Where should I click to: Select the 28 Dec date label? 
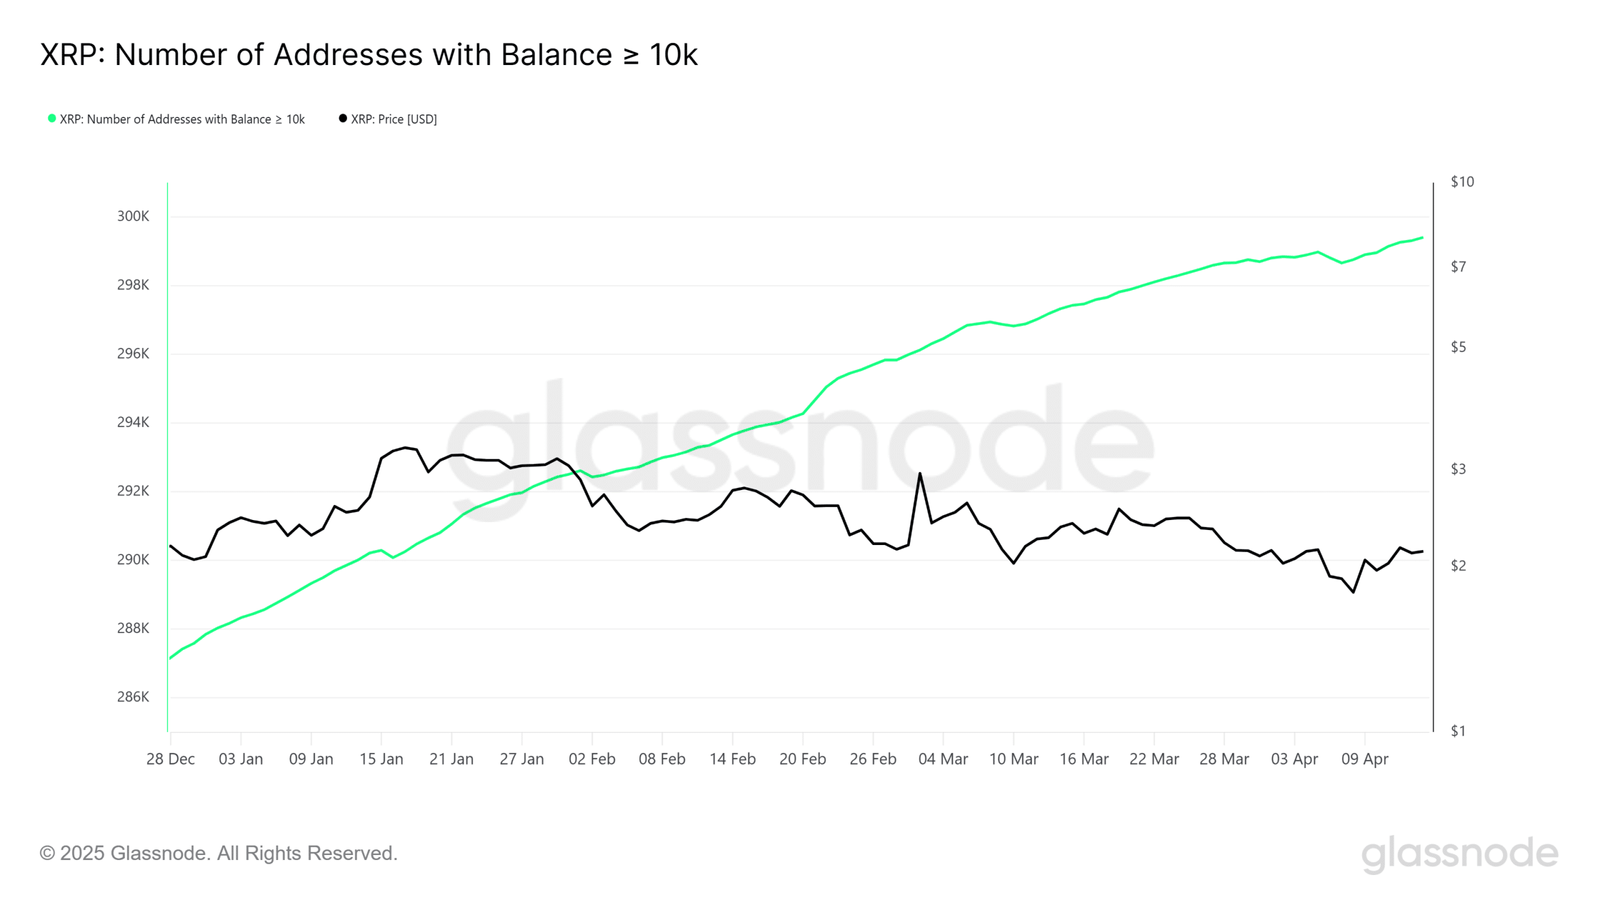tap(171, 759)
